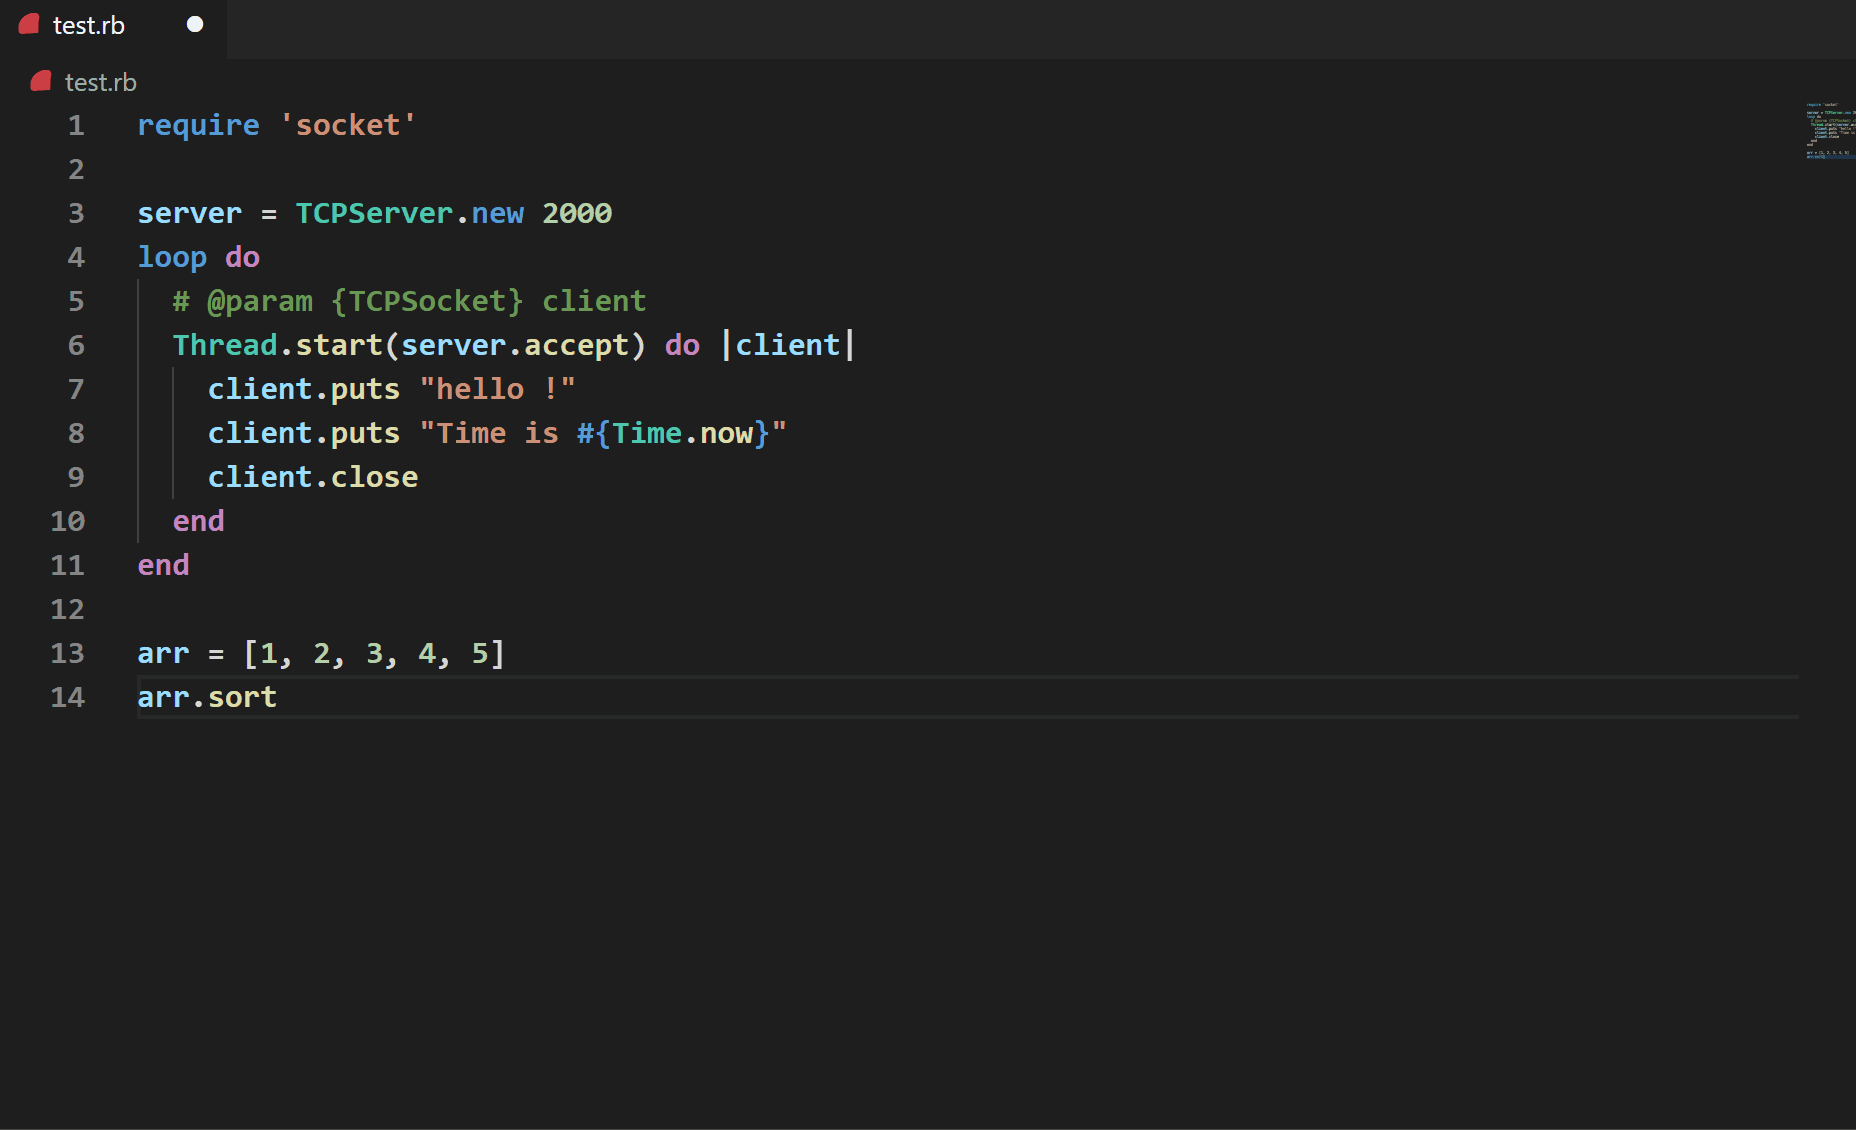Click the @param comment on line 5
Screen dimensions: 1856x1130
(x=260, y=302)
